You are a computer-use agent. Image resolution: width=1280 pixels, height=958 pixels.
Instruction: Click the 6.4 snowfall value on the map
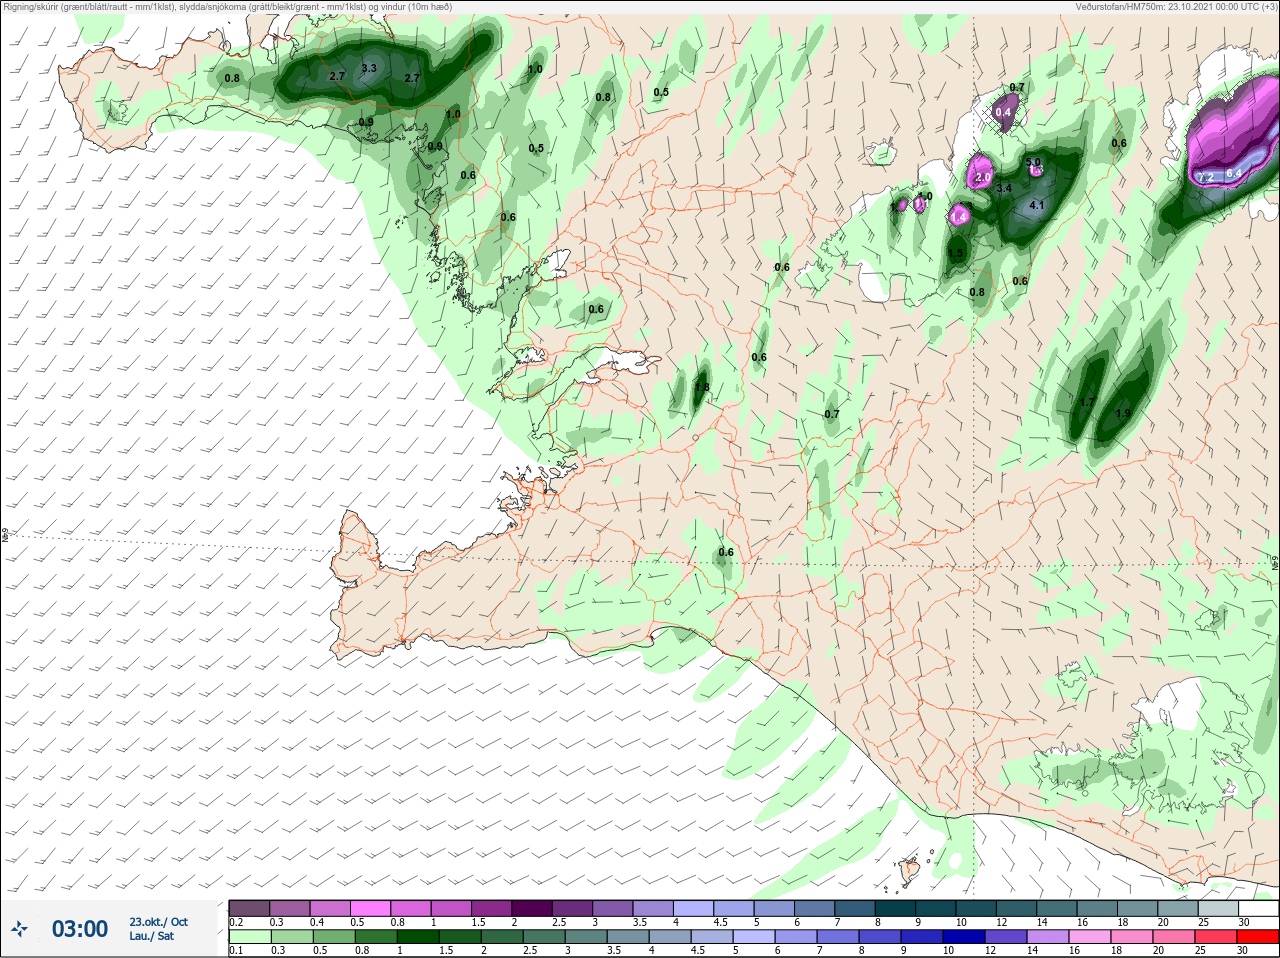(x=1234, y=173)
